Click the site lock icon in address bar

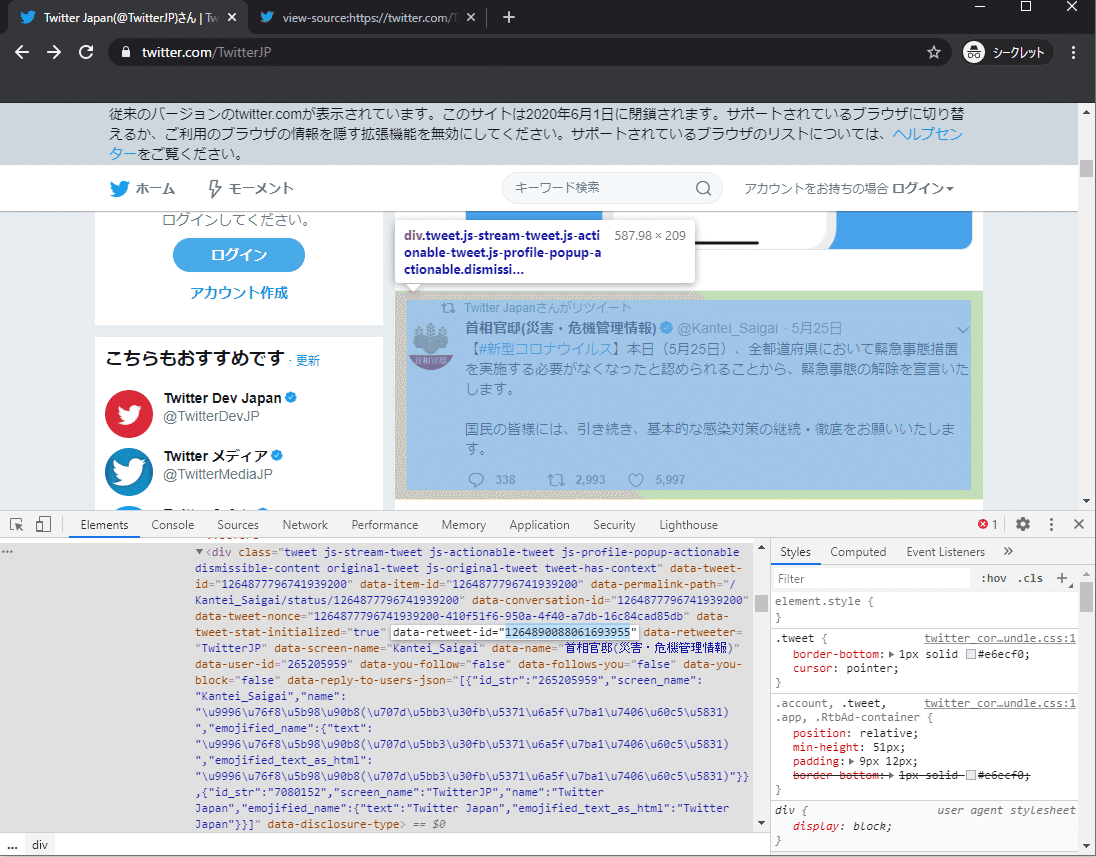click(126, 52)
